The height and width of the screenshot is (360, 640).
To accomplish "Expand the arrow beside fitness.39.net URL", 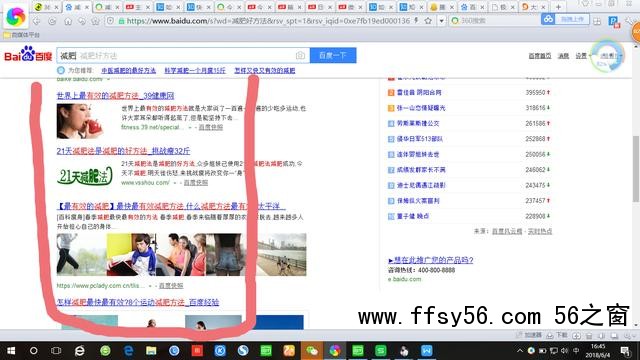I will click(x=190, y=128).
